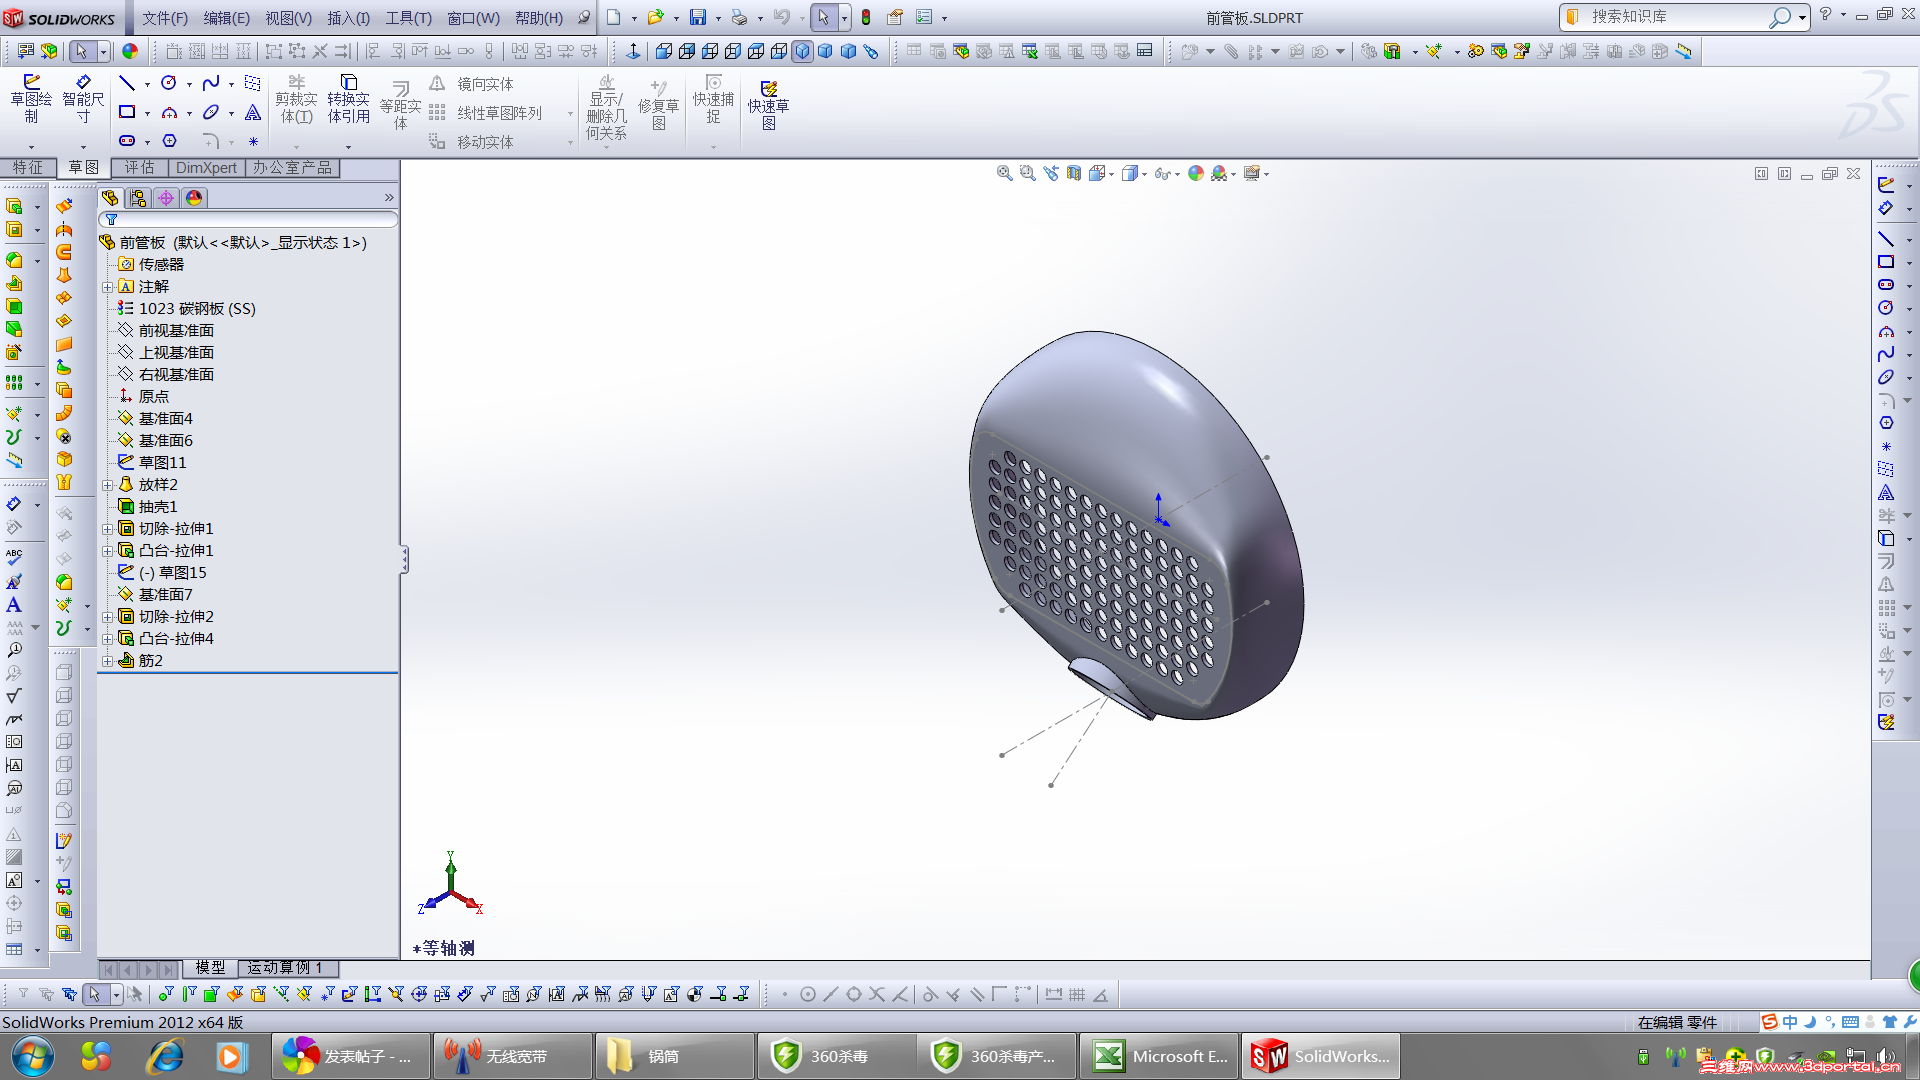Viewport: 1920px width, 1080px height.
Task: Expand the 放样2 feature node
Action: pyautogui.click(x=107, y=485)
